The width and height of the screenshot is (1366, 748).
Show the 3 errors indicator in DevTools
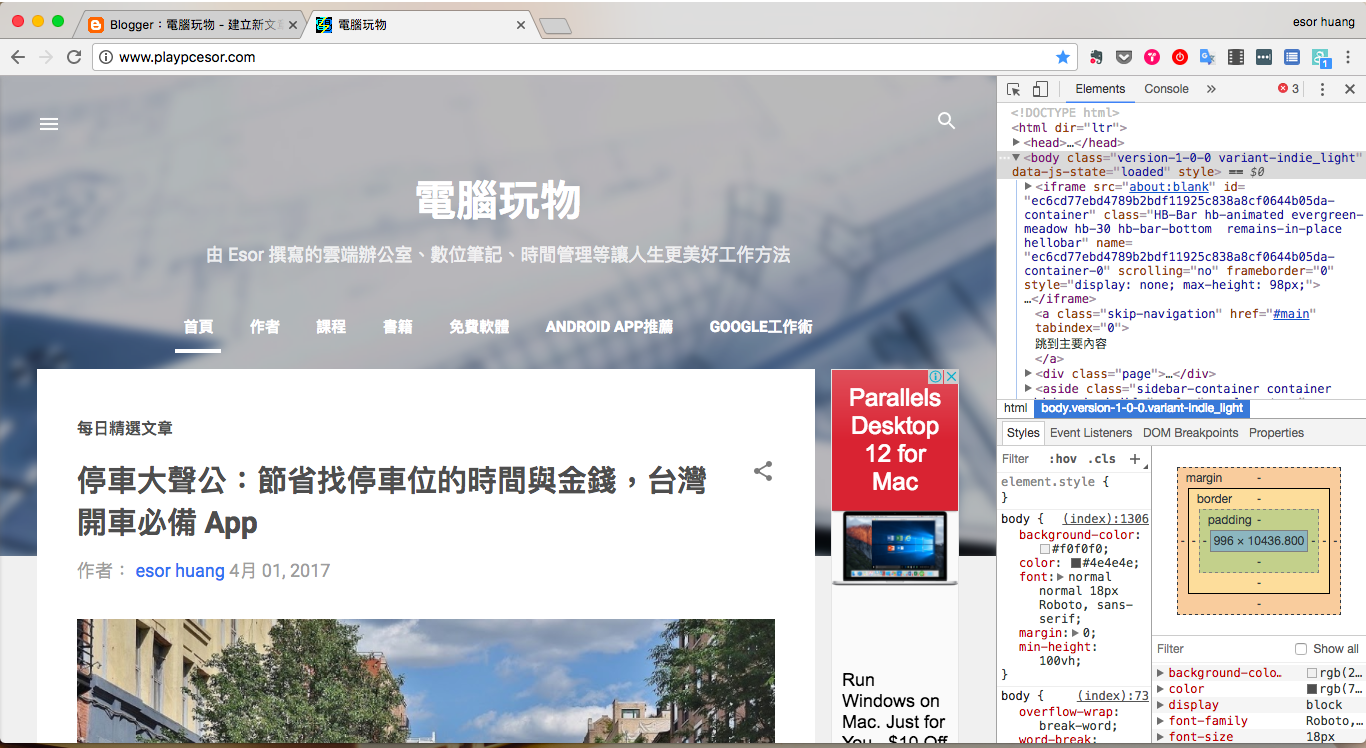pyautogui.click(x=1288, y=89)
